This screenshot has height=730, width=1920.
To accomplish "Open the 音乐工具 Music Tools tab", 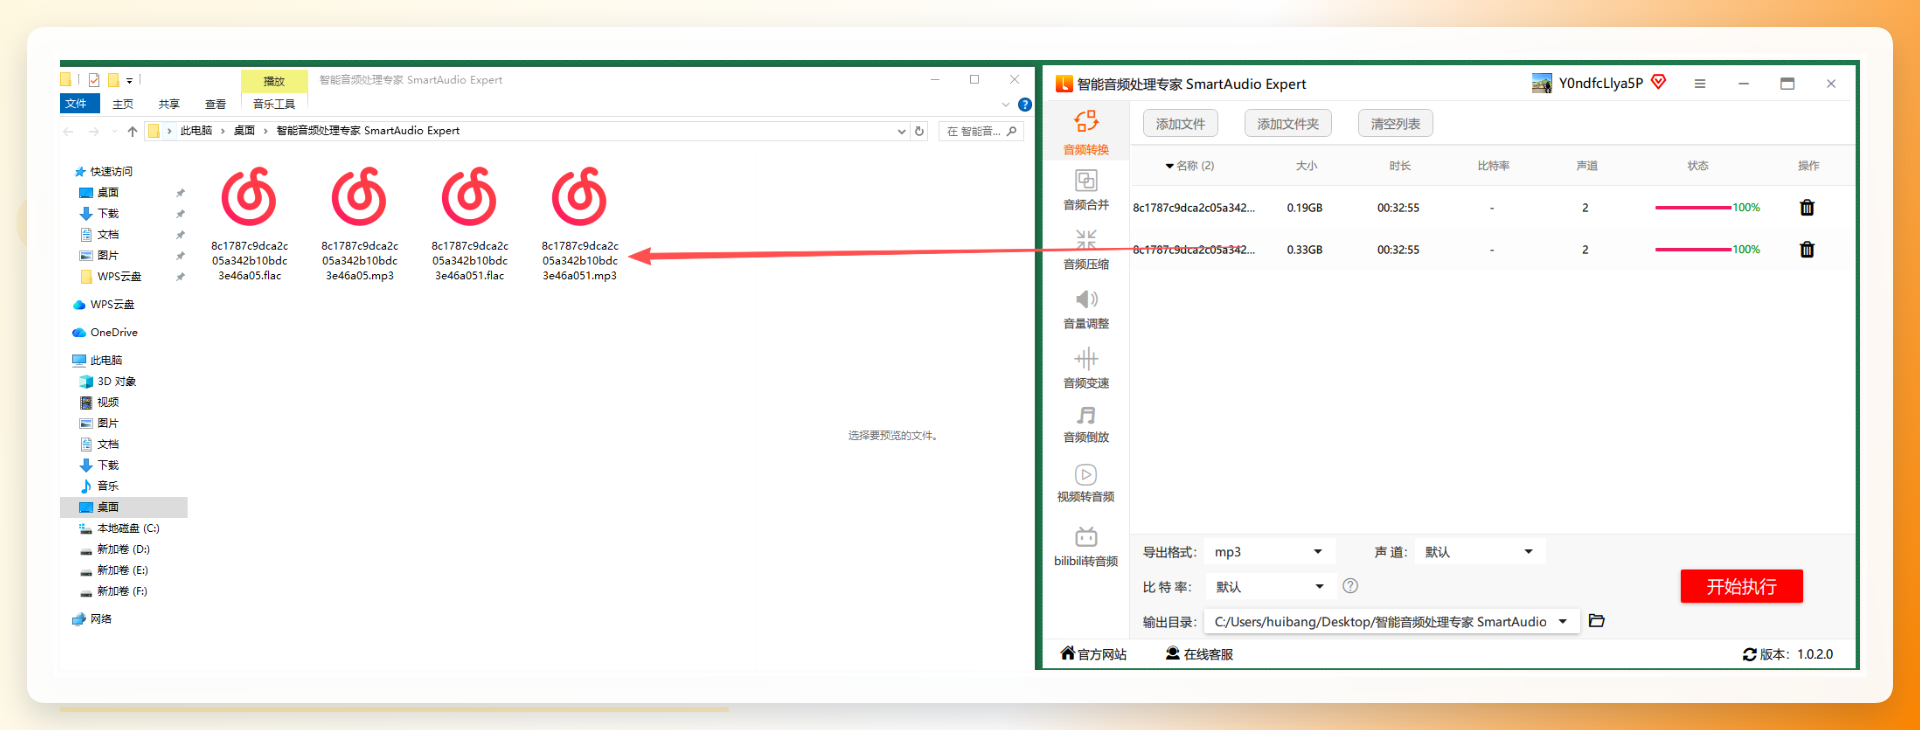I will pos(274,104).
